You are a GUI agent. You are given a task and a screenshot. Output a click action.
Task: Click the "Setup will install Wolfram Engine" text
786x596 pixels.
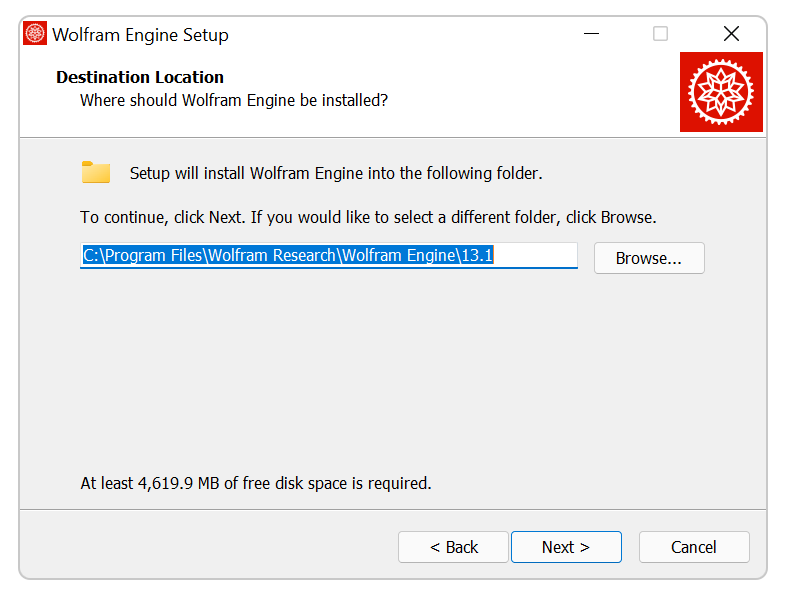[336, 173]
